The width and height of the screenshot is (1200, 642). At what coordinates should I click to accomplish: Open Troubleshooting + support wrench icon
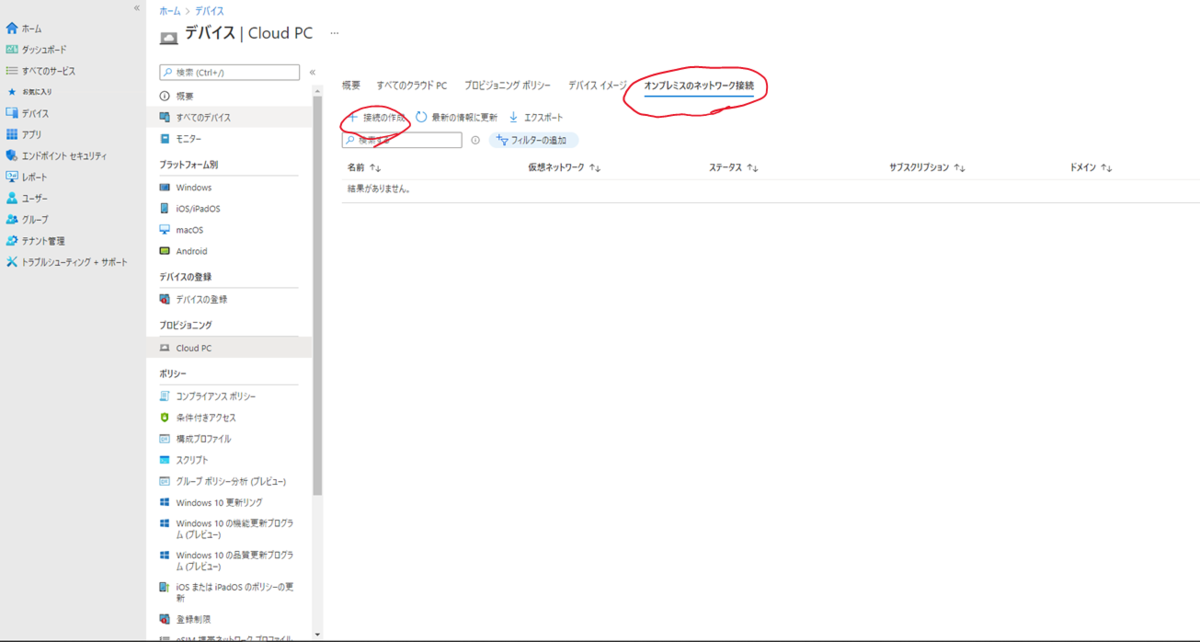(12, 262)
